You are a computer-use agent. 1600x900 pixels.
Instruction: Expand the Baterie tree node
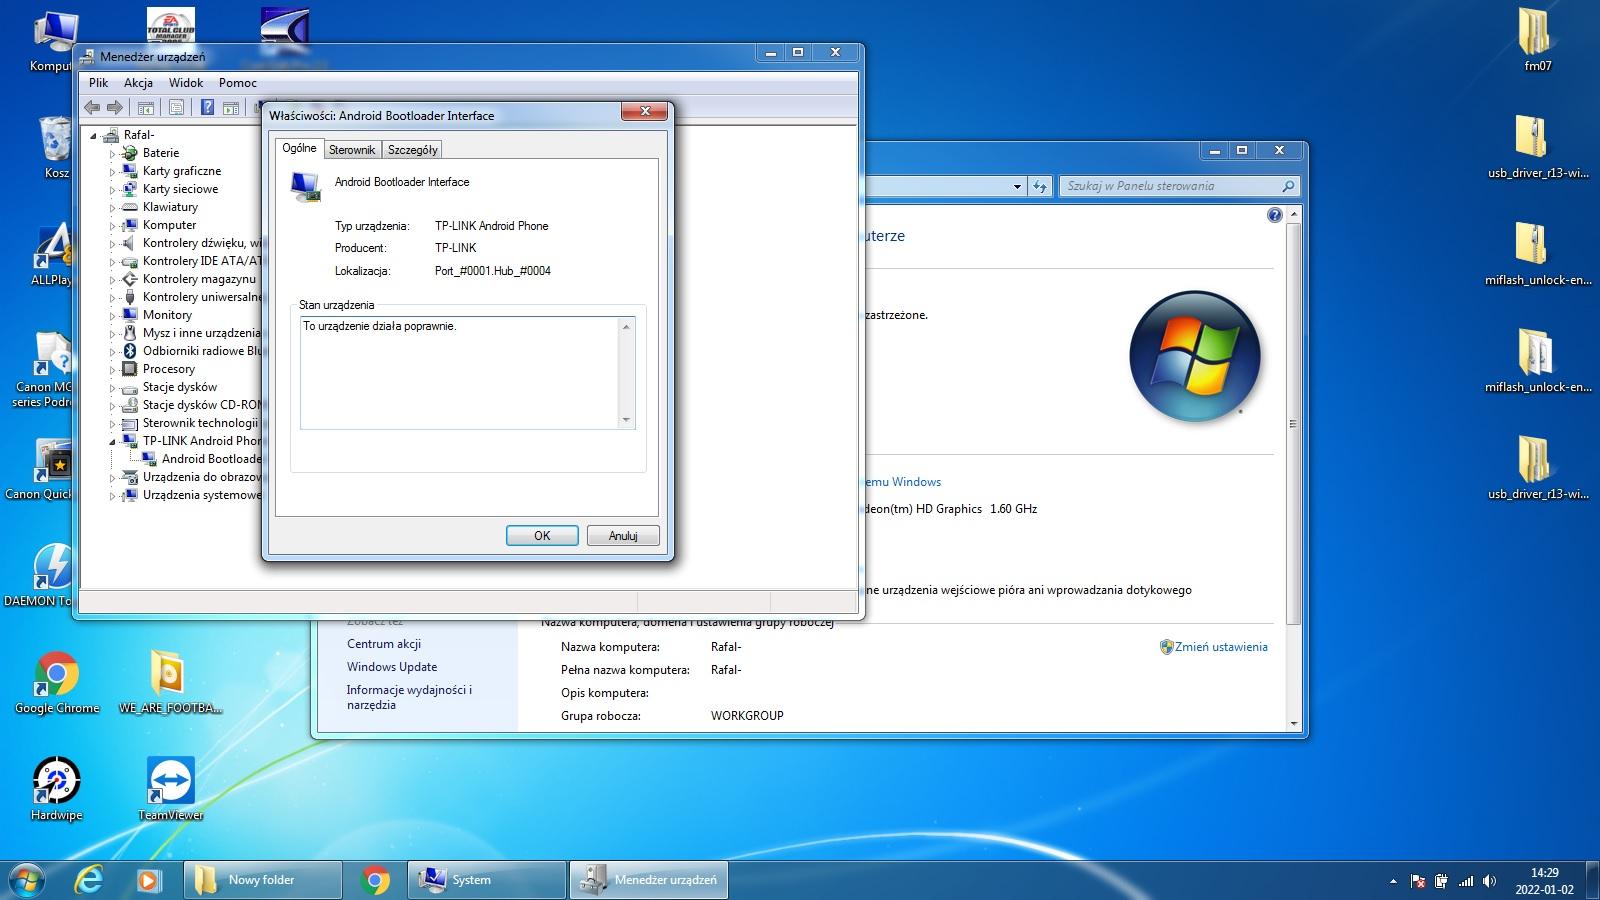(113, 154)
